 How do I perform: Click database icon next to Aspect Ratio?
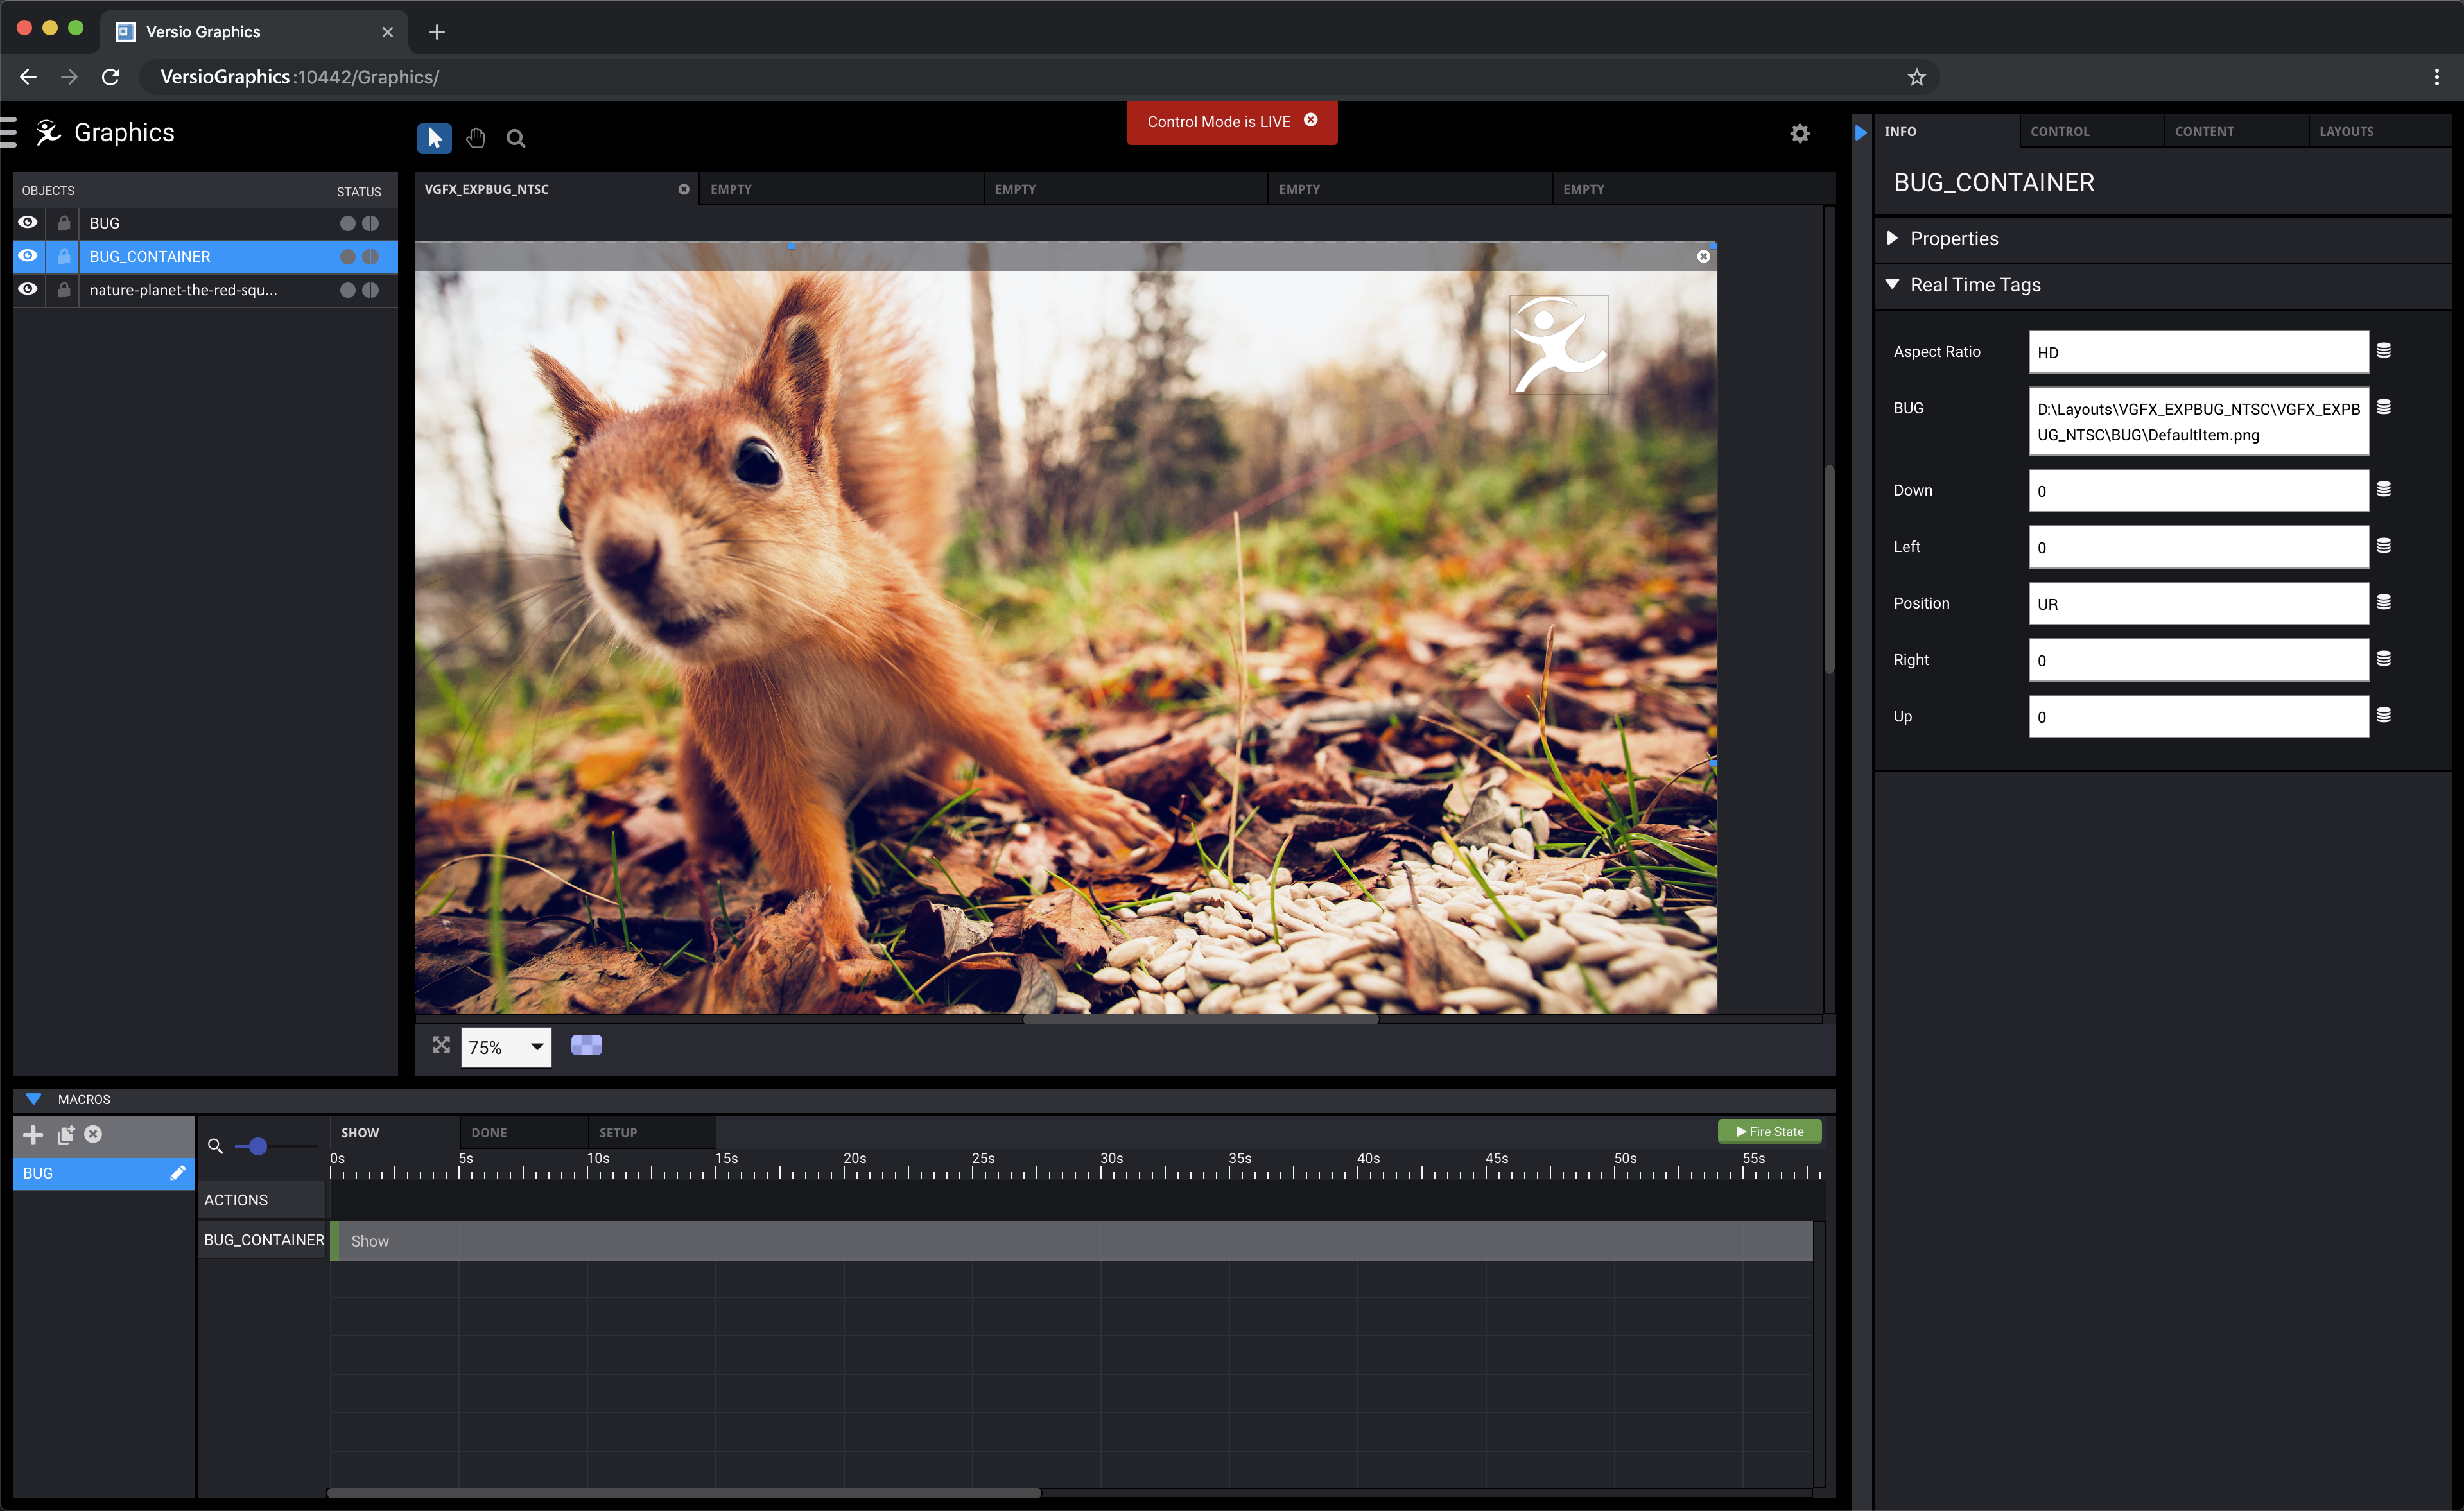[2384, 351]
